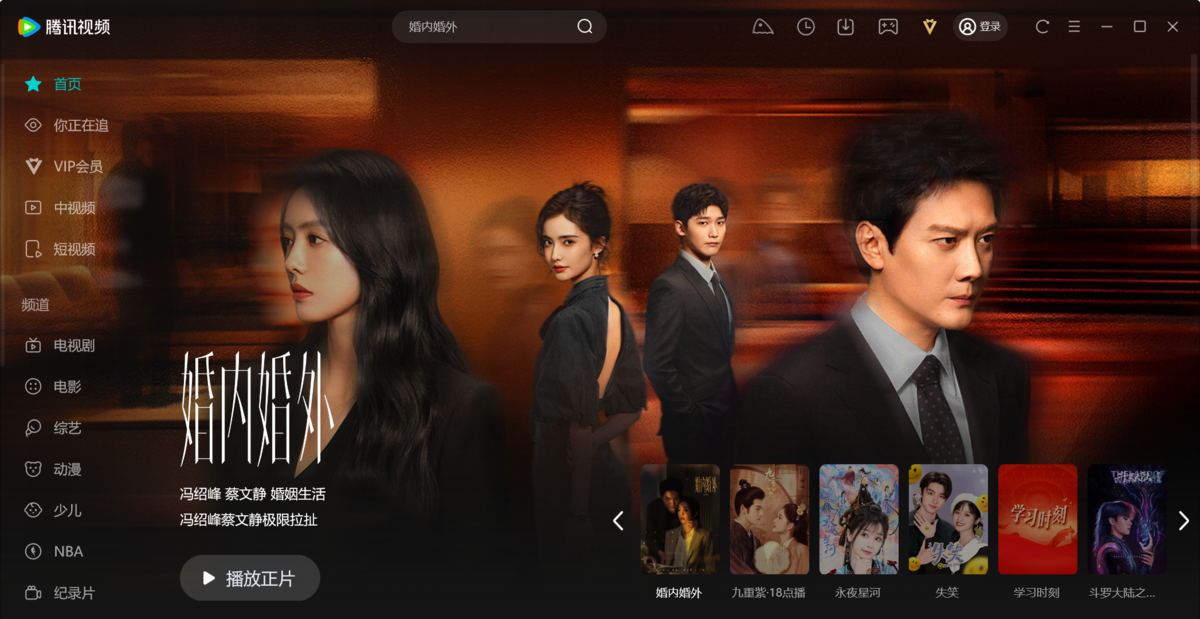Open VIP会员 in sidebar
Screen dimensions: 1200x619
coord(78,166)
